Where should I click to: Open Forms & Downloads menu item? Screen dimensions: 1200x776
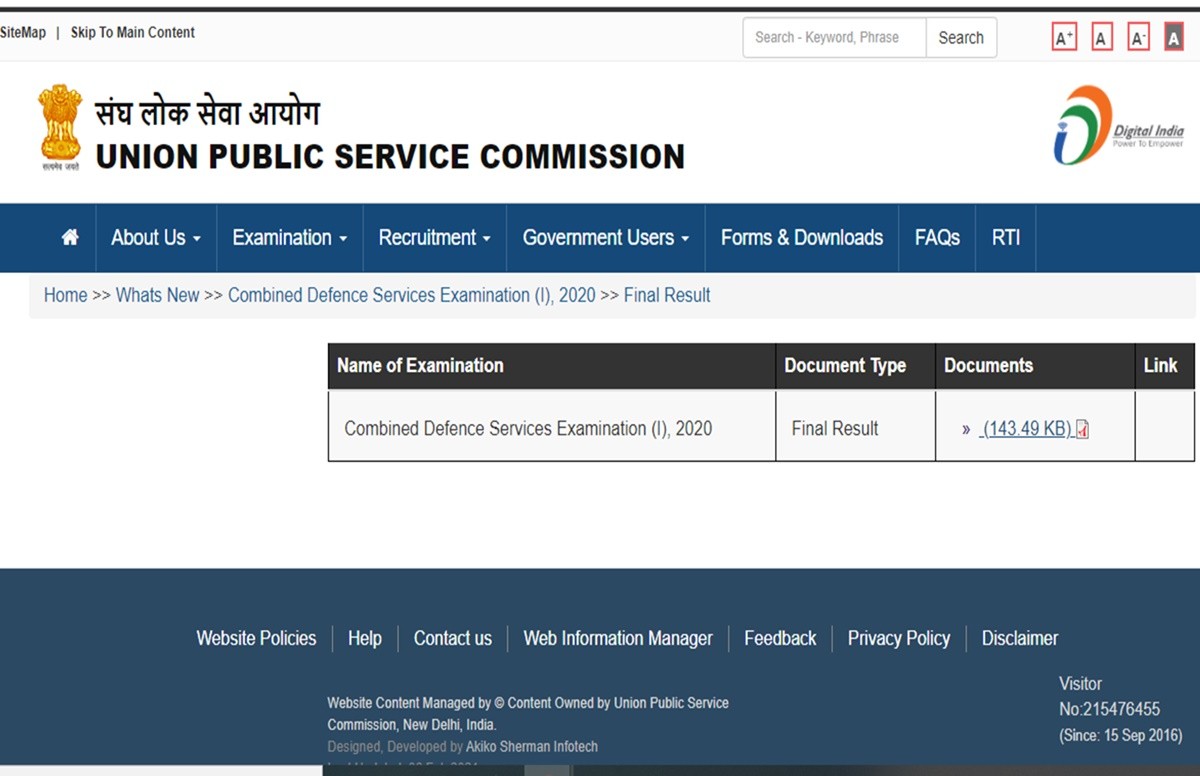[x=801, y=238]
